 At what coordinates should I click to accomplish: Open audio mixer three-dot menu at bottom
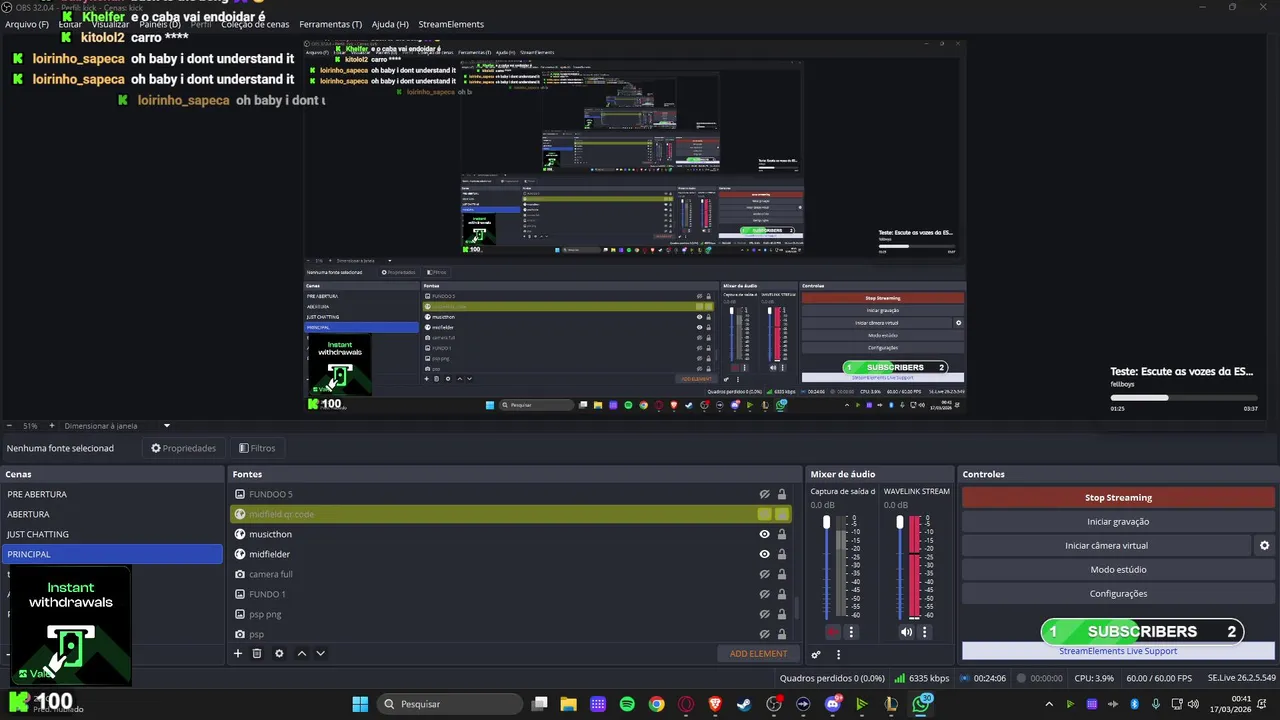[x=838, y=655]
